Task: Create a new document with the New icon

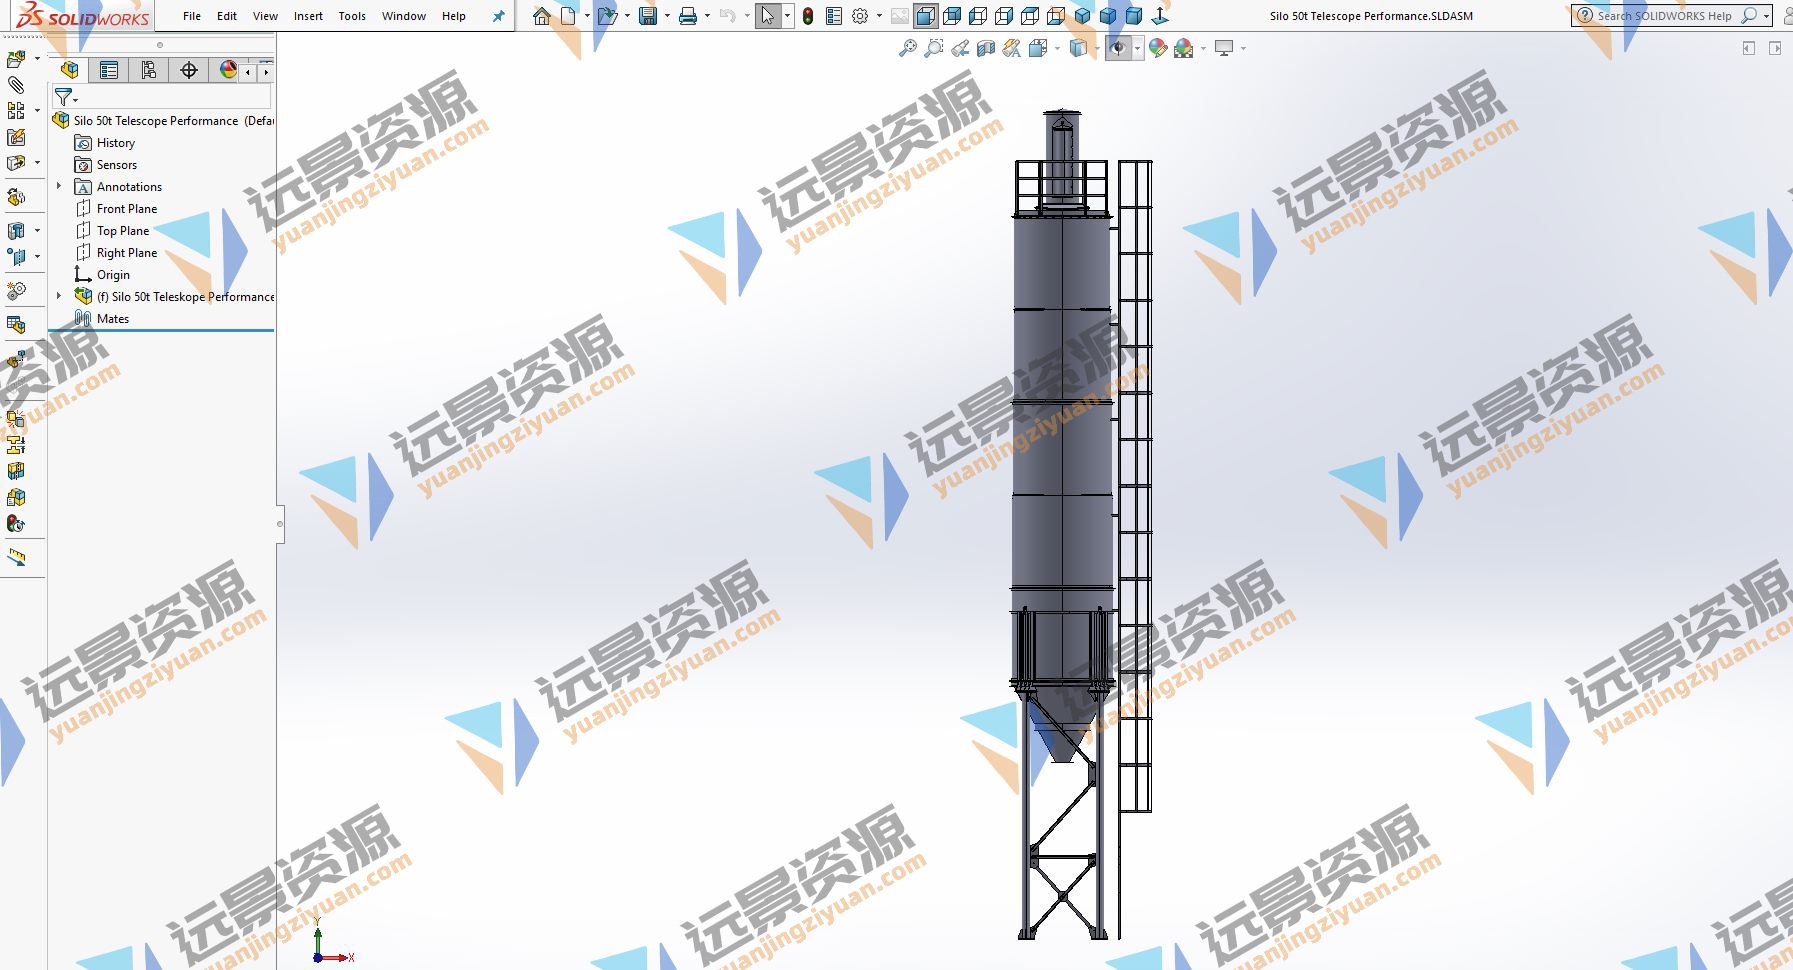Action: (568, 16)
